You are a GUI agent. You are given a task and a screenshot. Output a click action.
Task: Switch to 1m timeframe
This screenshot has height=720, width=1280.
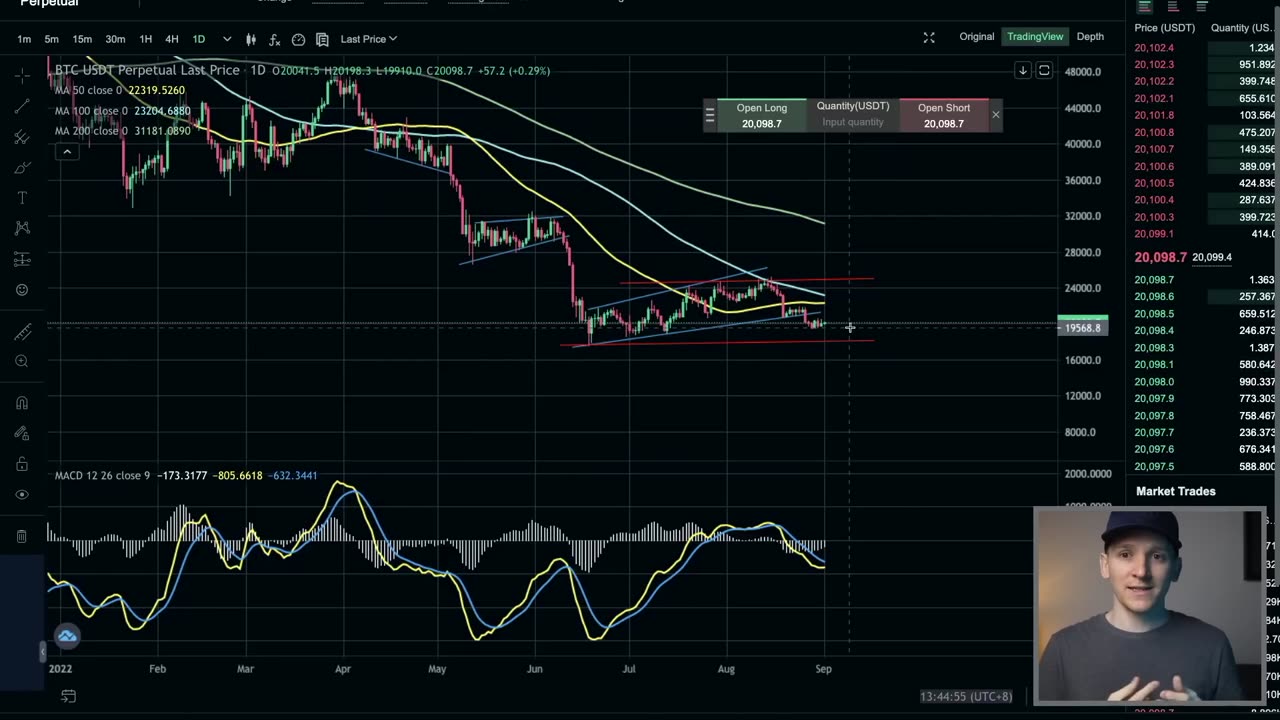pyautogui.click(x=24, y=39)
